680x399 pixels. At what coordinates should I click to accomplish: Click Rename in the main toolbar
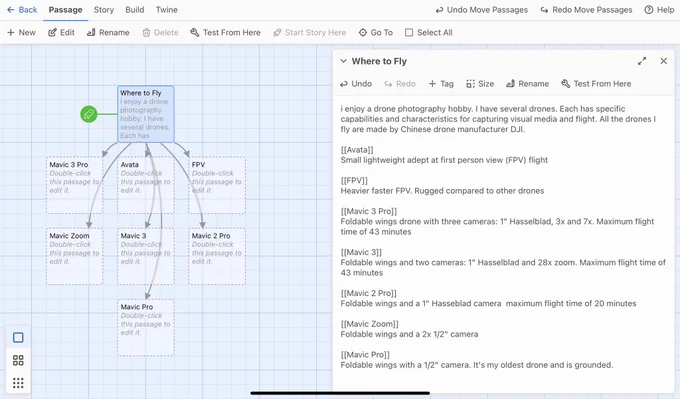pos(108,33)
